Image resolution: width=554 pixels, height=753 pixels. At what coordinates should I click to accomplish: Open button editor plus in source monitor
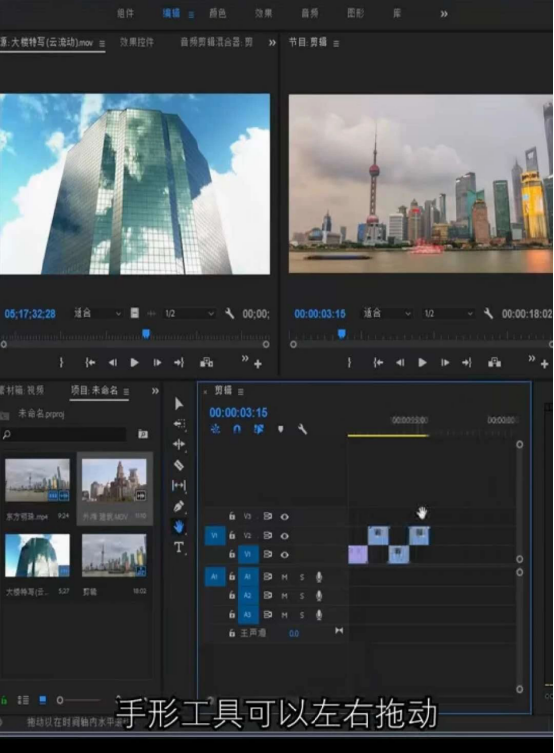258,364
